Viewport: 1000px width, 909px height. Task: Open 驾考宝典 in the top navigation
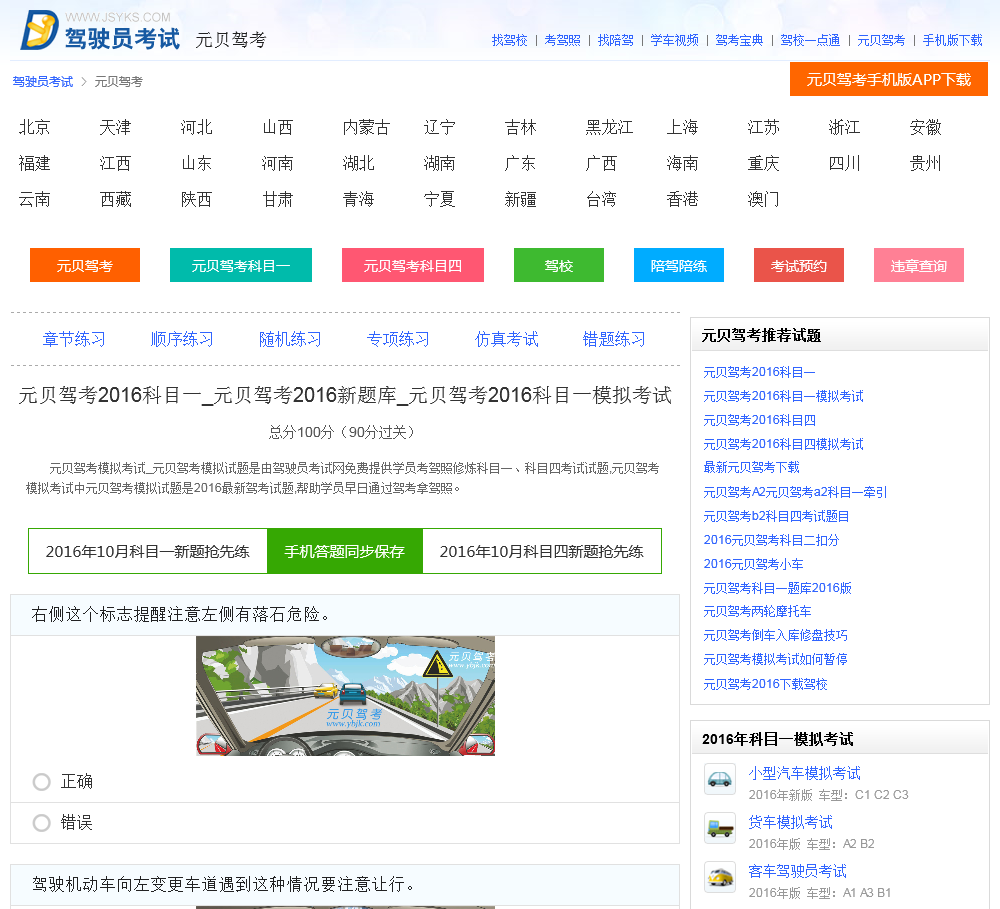tap(739, 40)
